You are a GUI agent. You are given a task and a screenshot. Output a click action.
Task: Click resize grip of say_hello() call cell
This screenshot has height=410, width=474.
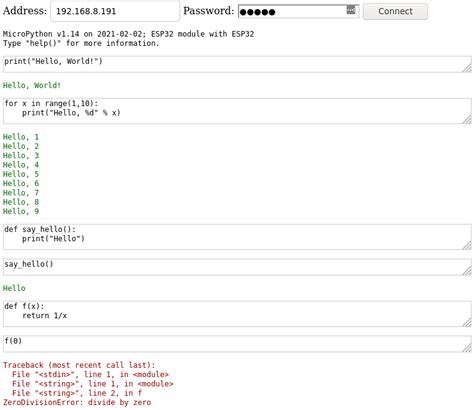tap(467, 271)
